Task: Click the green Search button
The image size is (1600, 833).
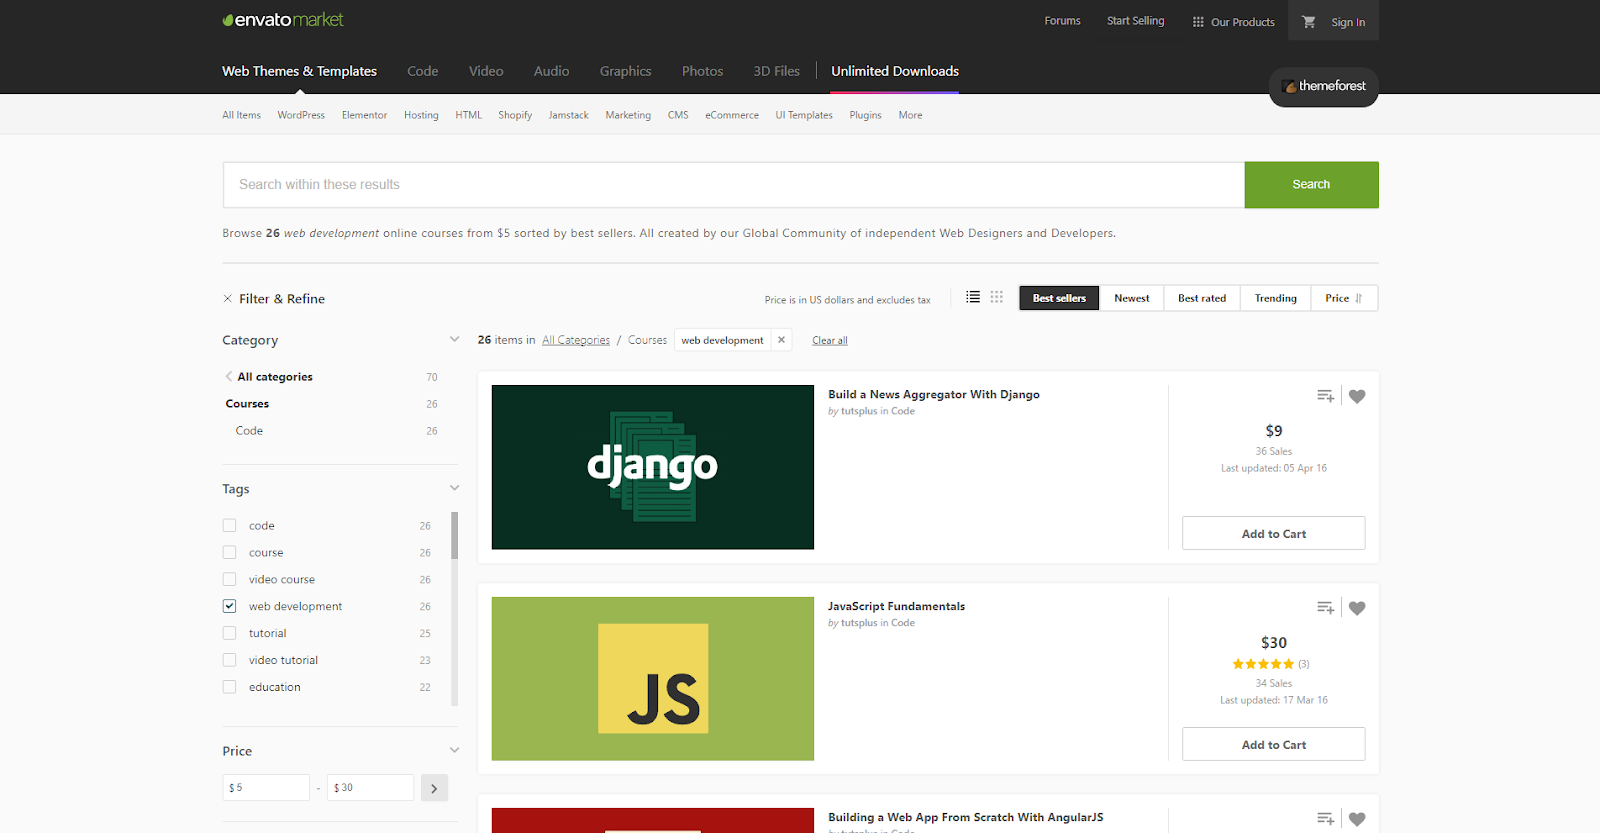Action: click(x=1311, y=185)
